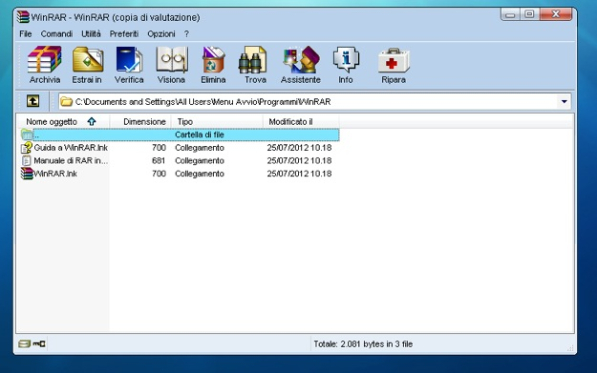The width and height of the screenshot is (597, 373).
Task: Open the ? help menu
Action: (187, 34)
